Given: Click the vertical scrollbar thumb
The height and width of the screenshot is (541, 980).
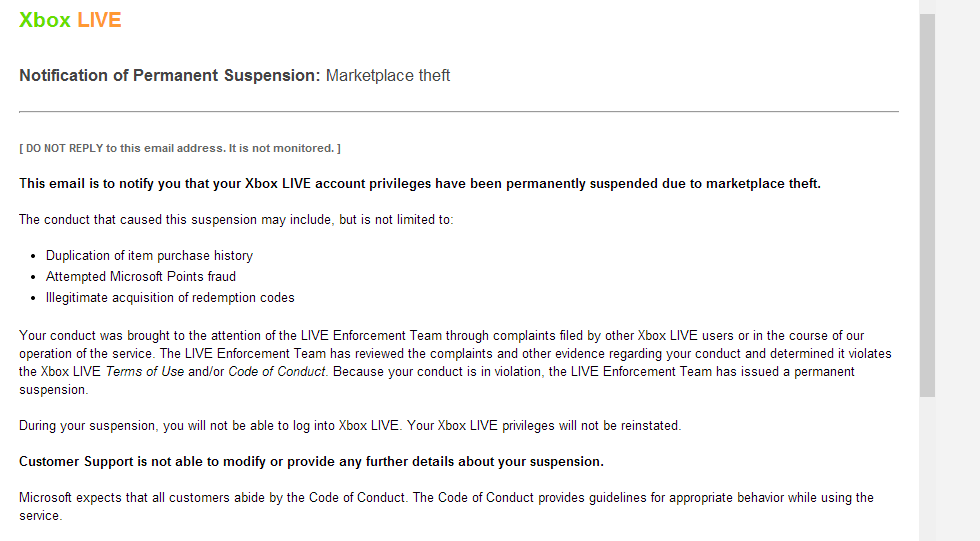Looking at the screenshot, I should [927, 205].
